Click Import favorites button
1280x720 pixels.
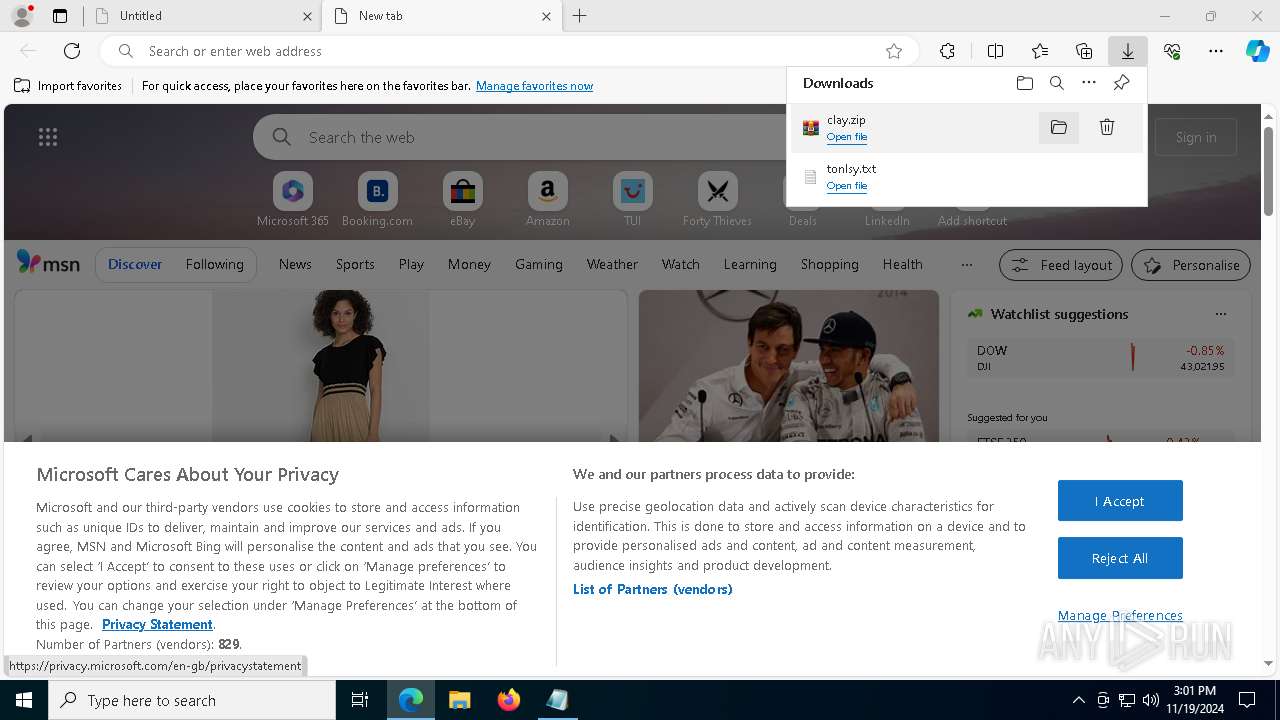(68, 86)
